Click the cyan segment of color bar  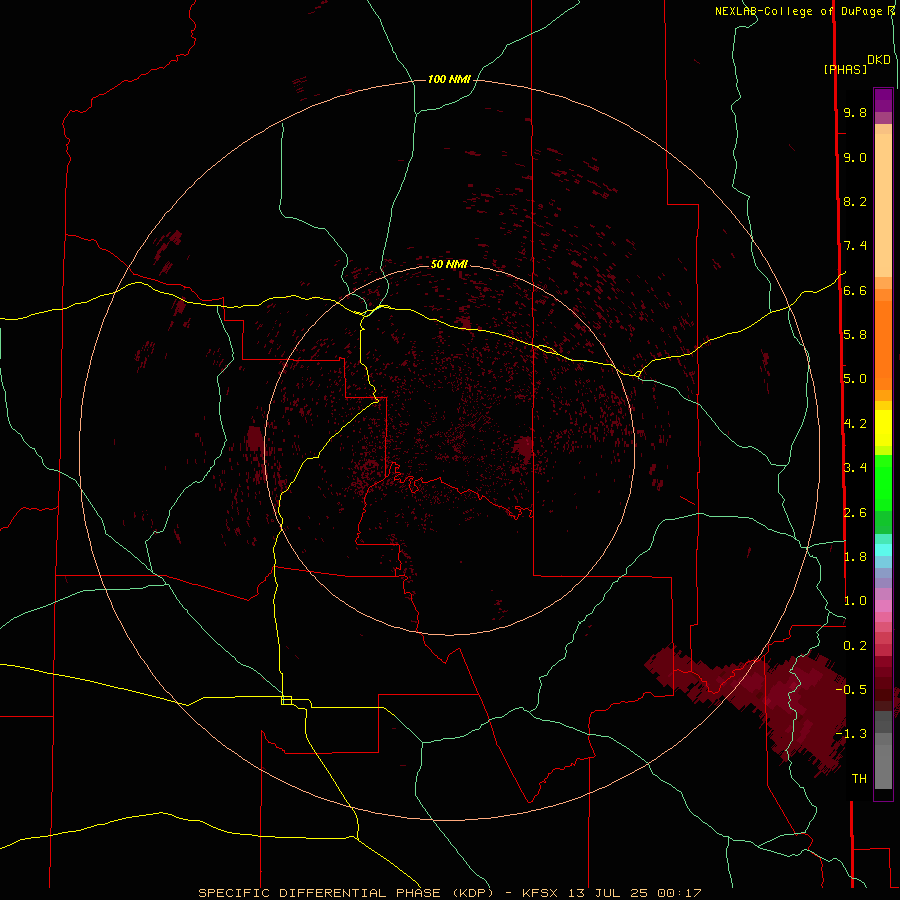click(883, 549)
